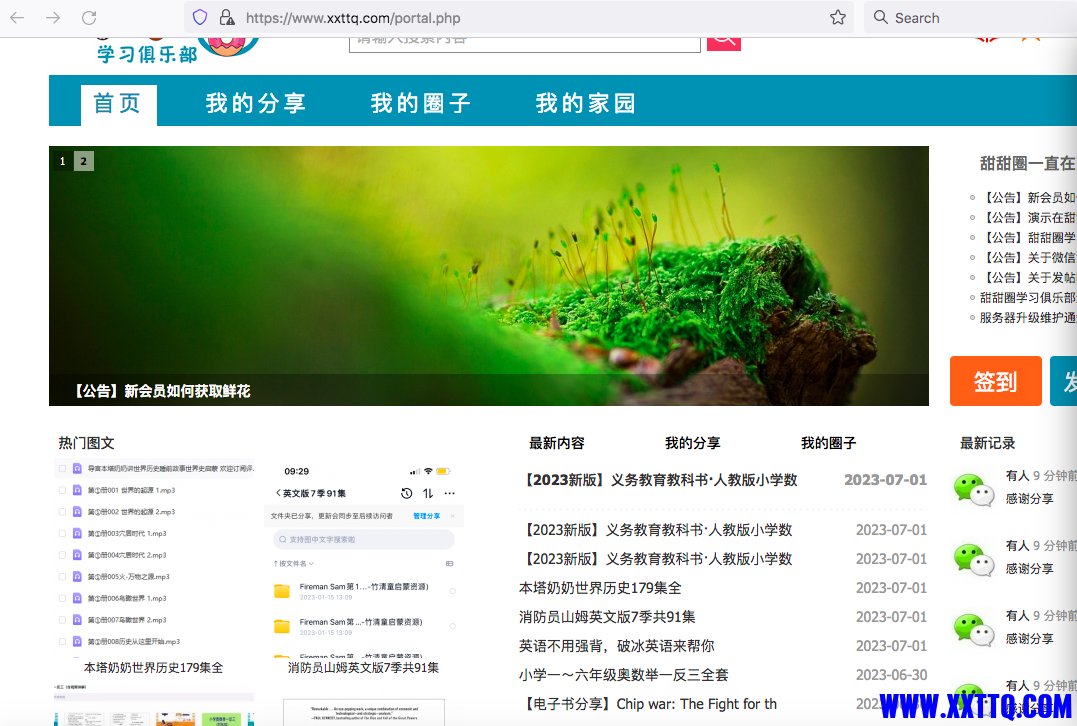Screen dimensions: 1077x726
Task: Click the site search input field
Action: pyautogui.click(x=525, y=44)
